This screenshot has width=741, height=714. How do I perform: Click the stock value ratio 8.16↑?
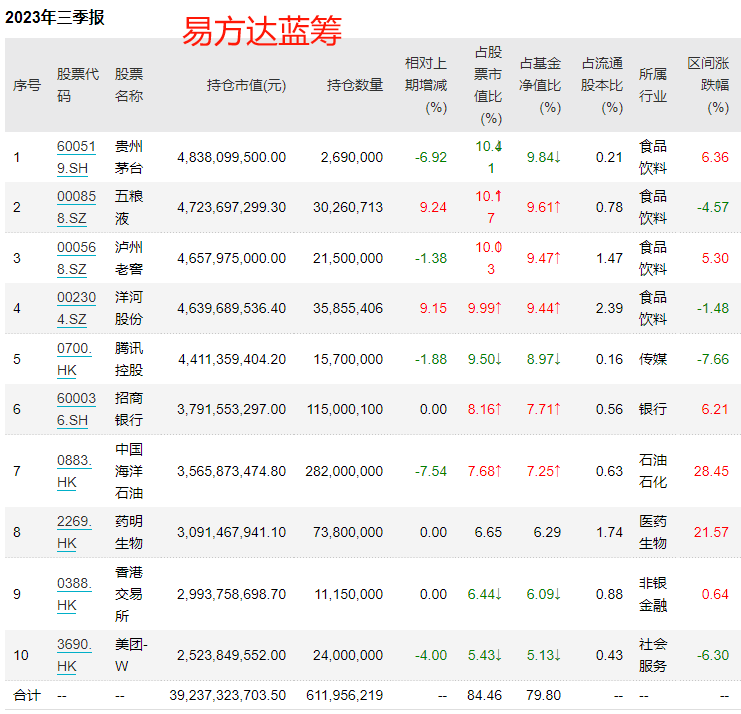[485, 409]
